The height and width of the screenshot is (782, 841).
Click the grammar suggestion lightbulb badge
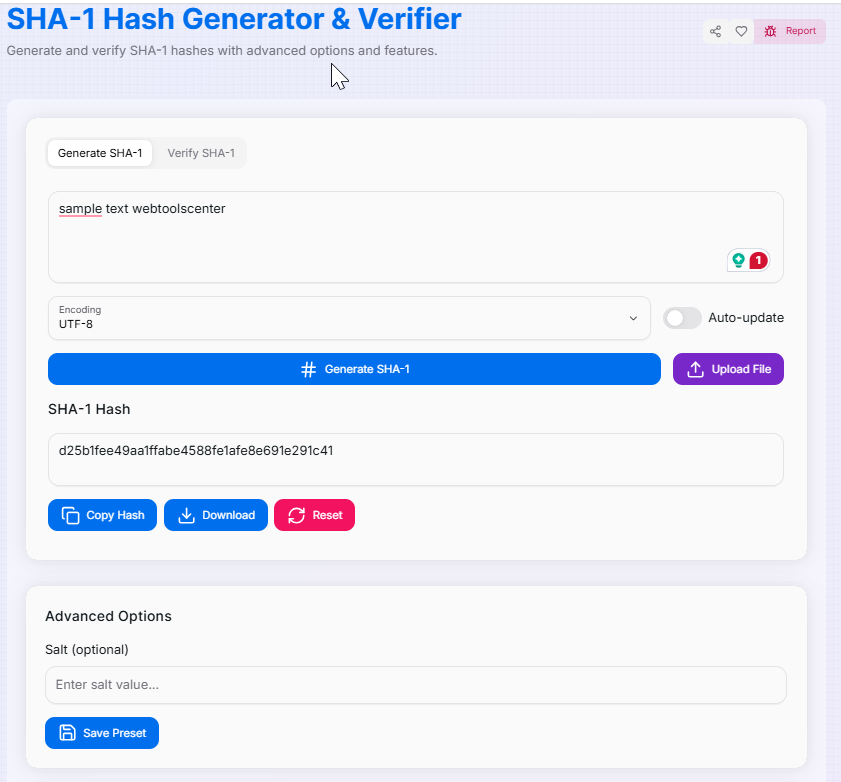tap(736, 260)
